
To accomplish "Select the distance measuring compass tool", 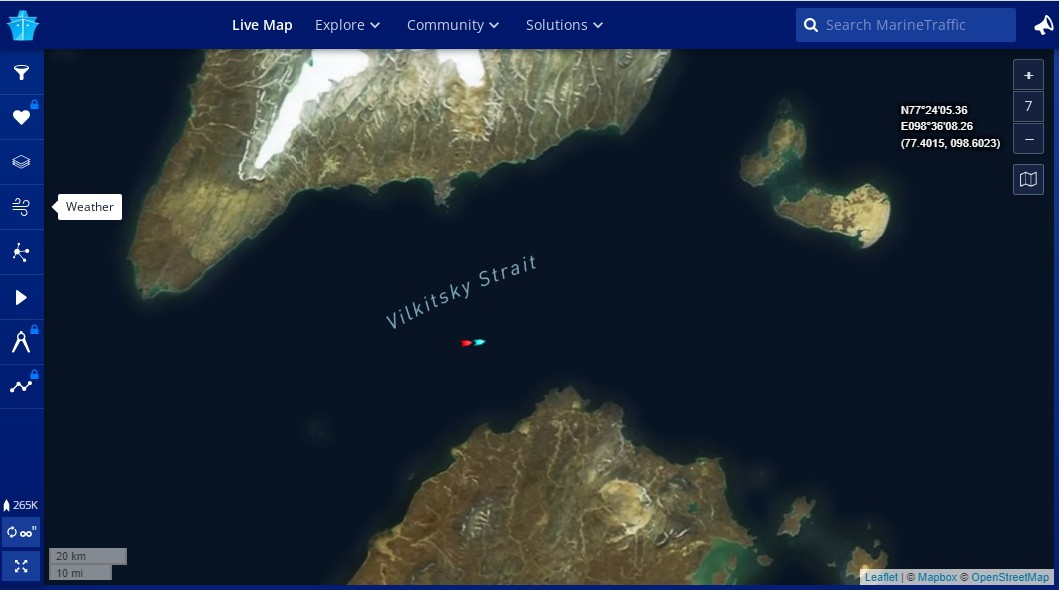I will pyautogui.click(x=22, y=342).
